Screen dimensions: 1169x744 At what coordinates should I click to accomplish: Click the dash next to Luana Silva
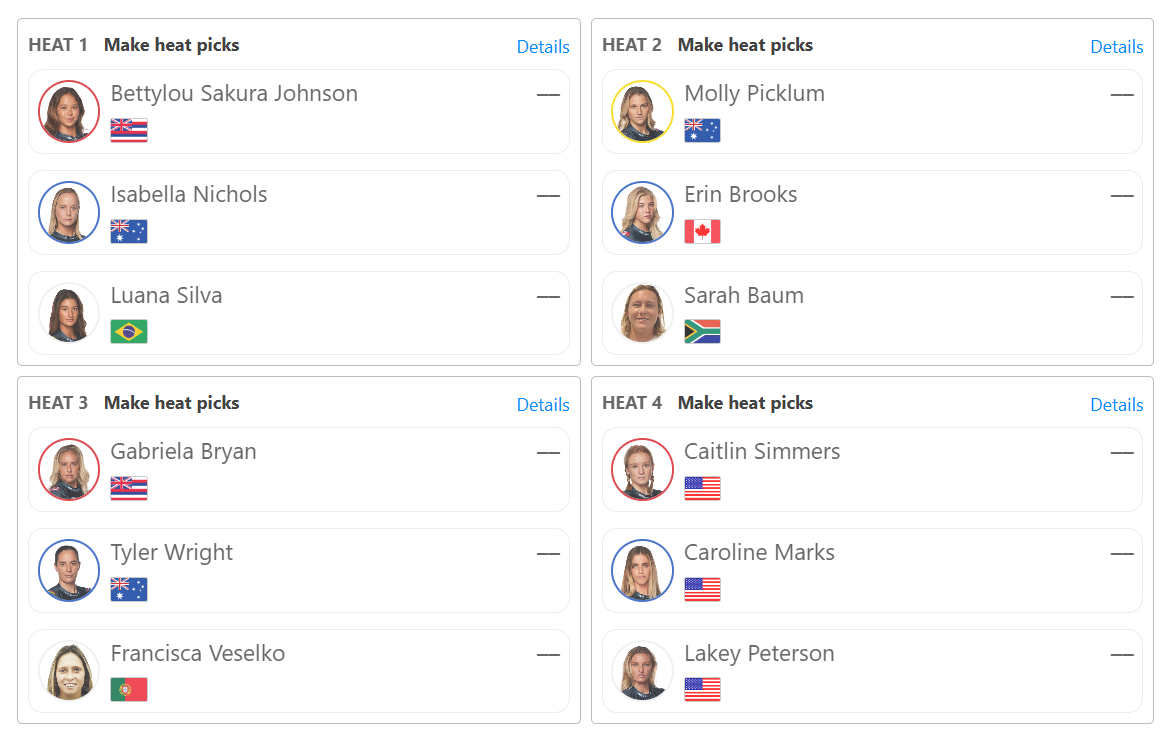pyautogui.click(x=548, y=297)
